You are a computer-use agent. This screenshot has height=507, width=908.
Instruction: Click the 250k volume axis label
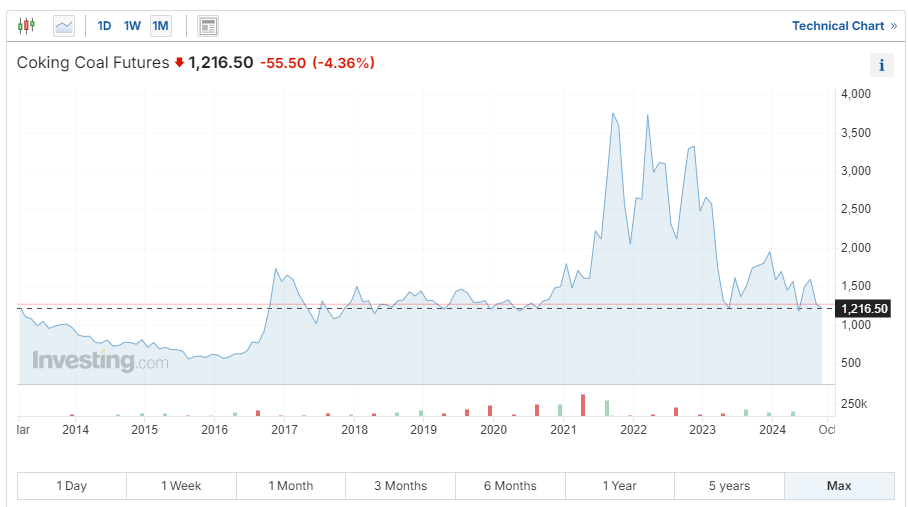click(x=854, y=403)
